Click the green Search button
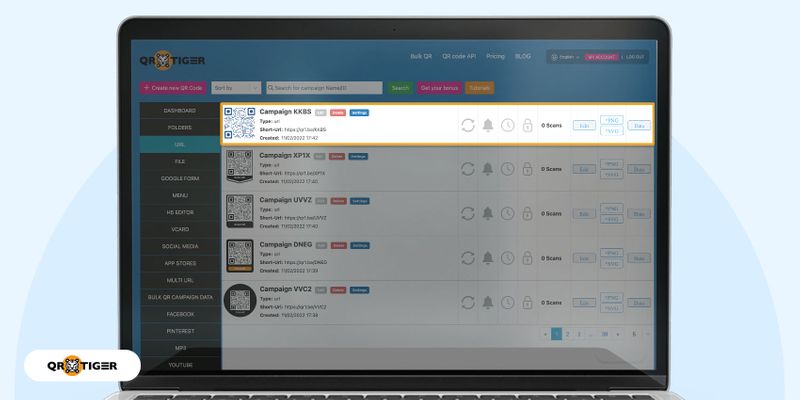Viewport: 800px width, 400px height. click(400, 88)
